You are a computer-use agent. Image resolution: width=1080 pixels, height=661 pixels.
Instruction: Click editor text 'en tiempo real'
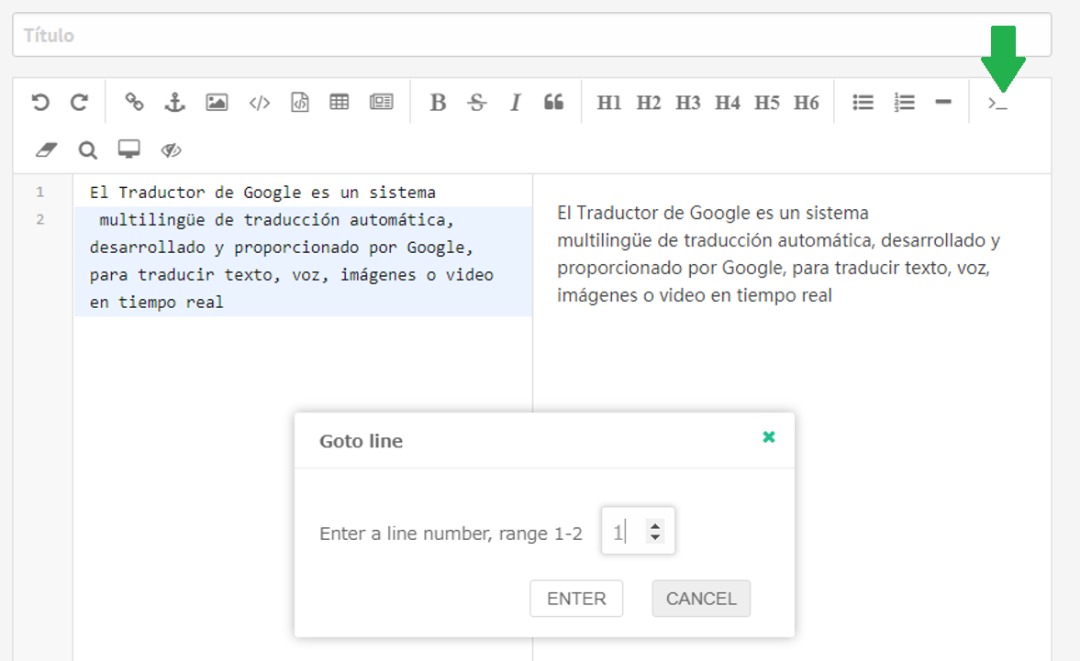click(x=156, y=302)
